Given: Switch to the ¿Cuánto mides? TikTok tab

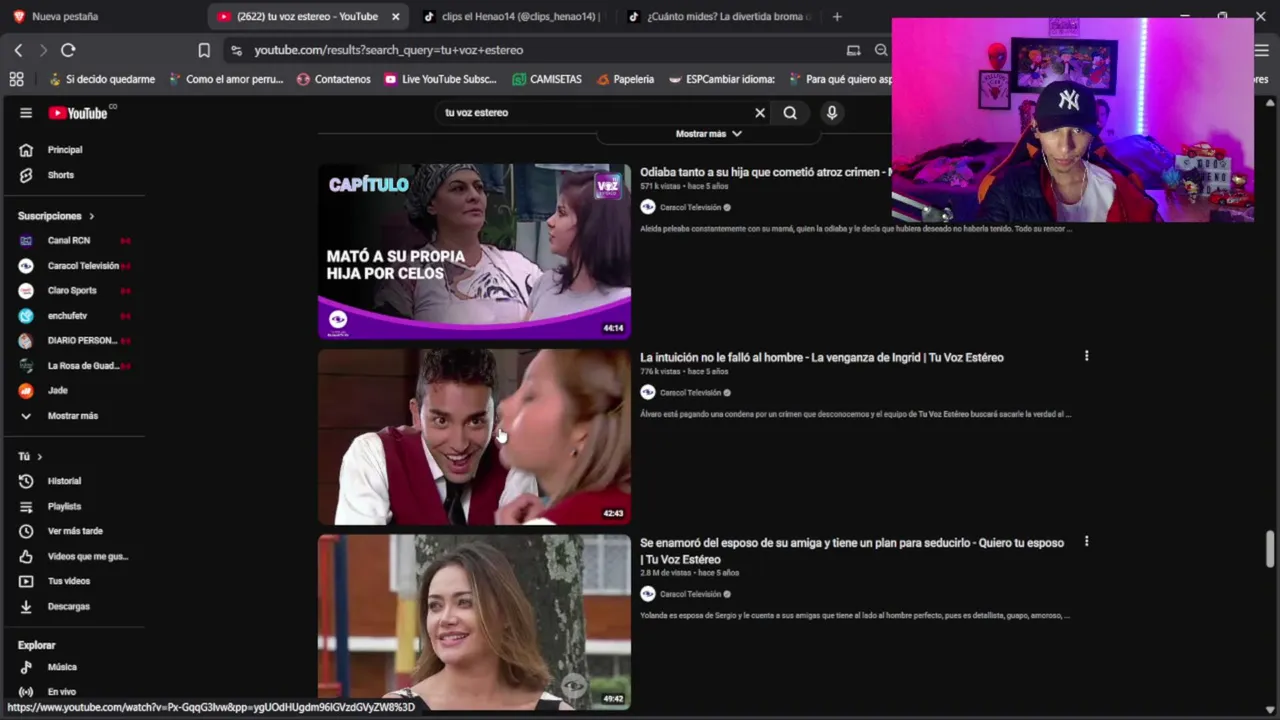Looking at the screenshot, I should (x=720, y=16).
